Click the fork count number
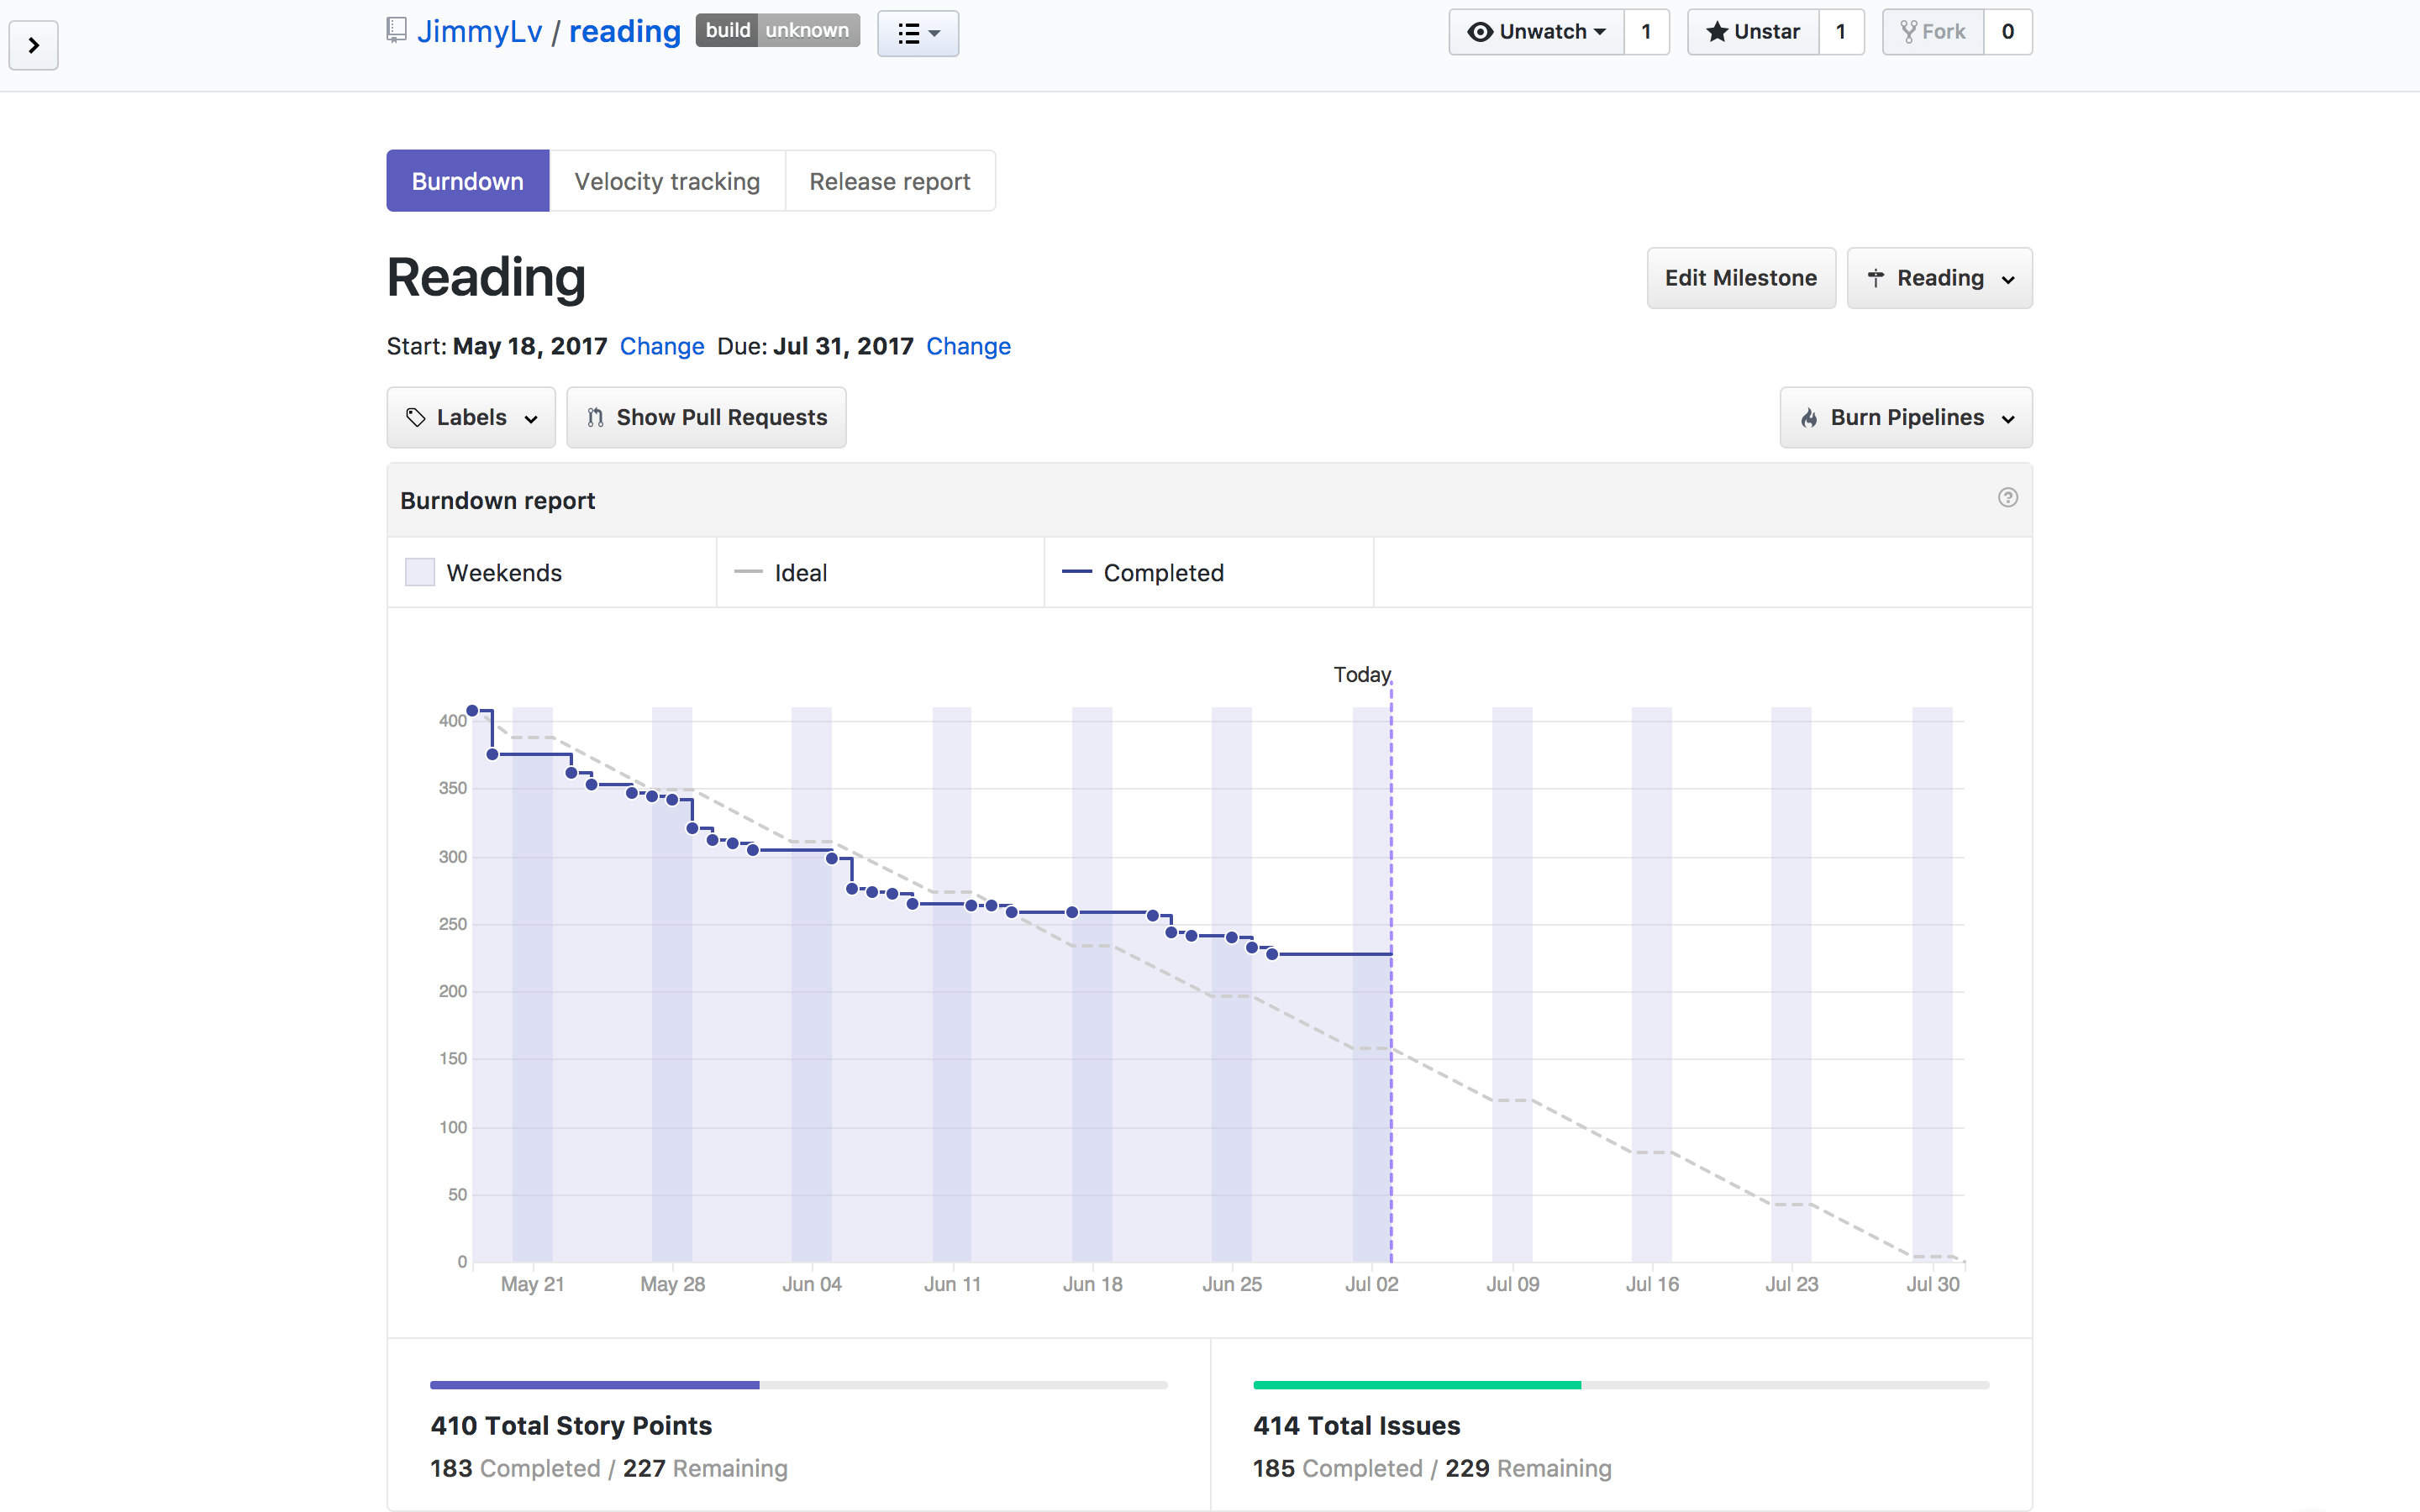2420x1512 pixels. 2007,32
